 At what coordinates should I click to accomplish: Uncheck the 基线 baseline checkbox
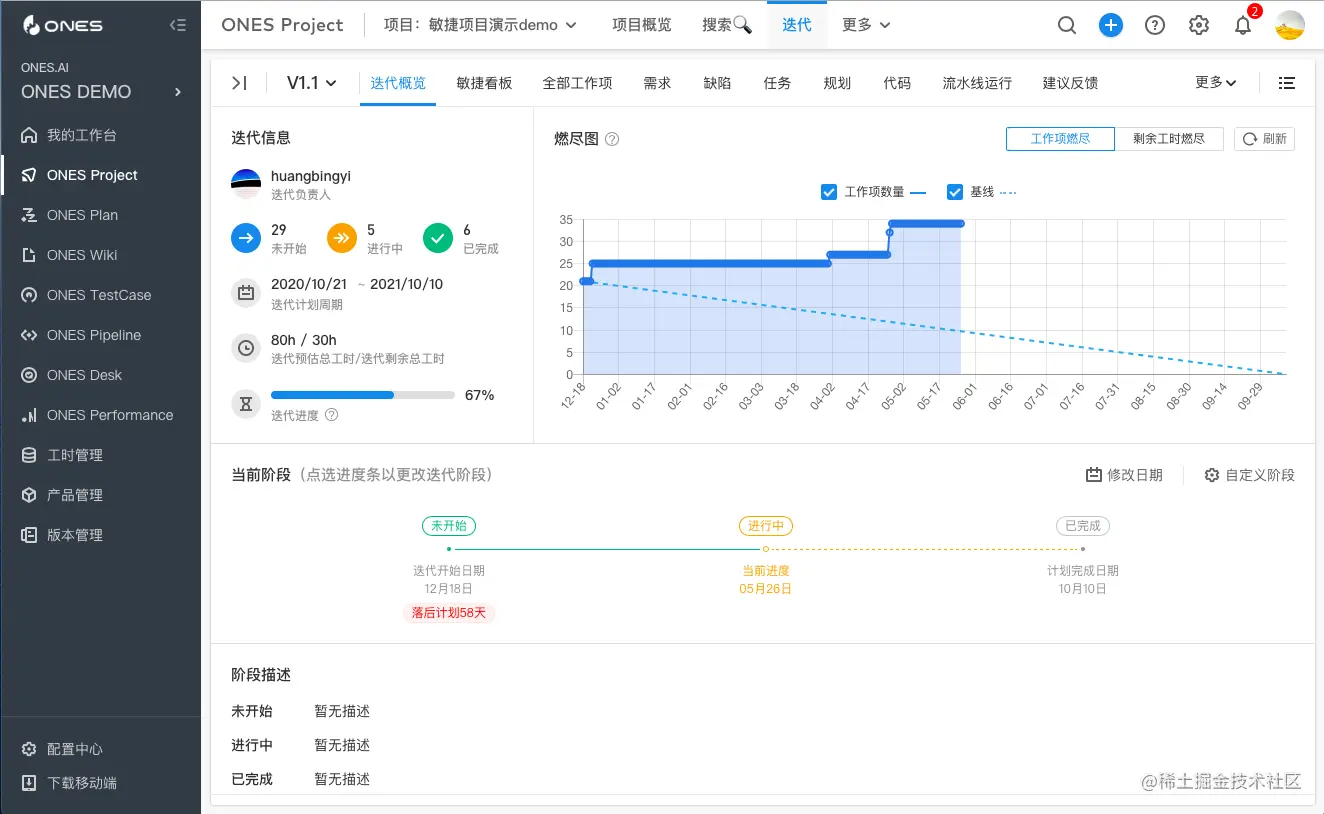(x=955, y=191)
